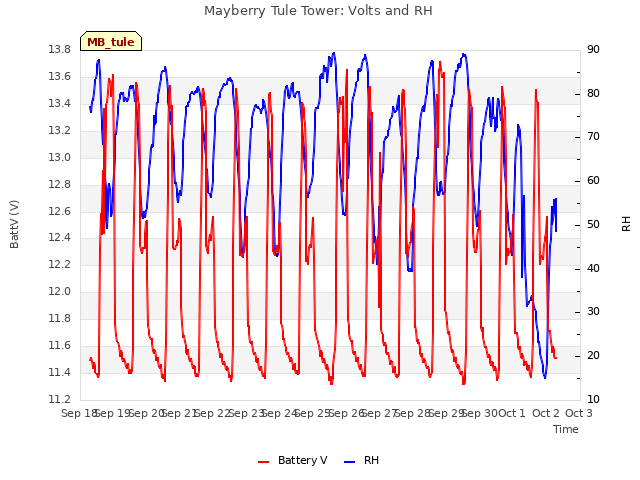Screen dimensions: 640x480
Task: Click the 30 tick on RH axis
Action: 593,311
